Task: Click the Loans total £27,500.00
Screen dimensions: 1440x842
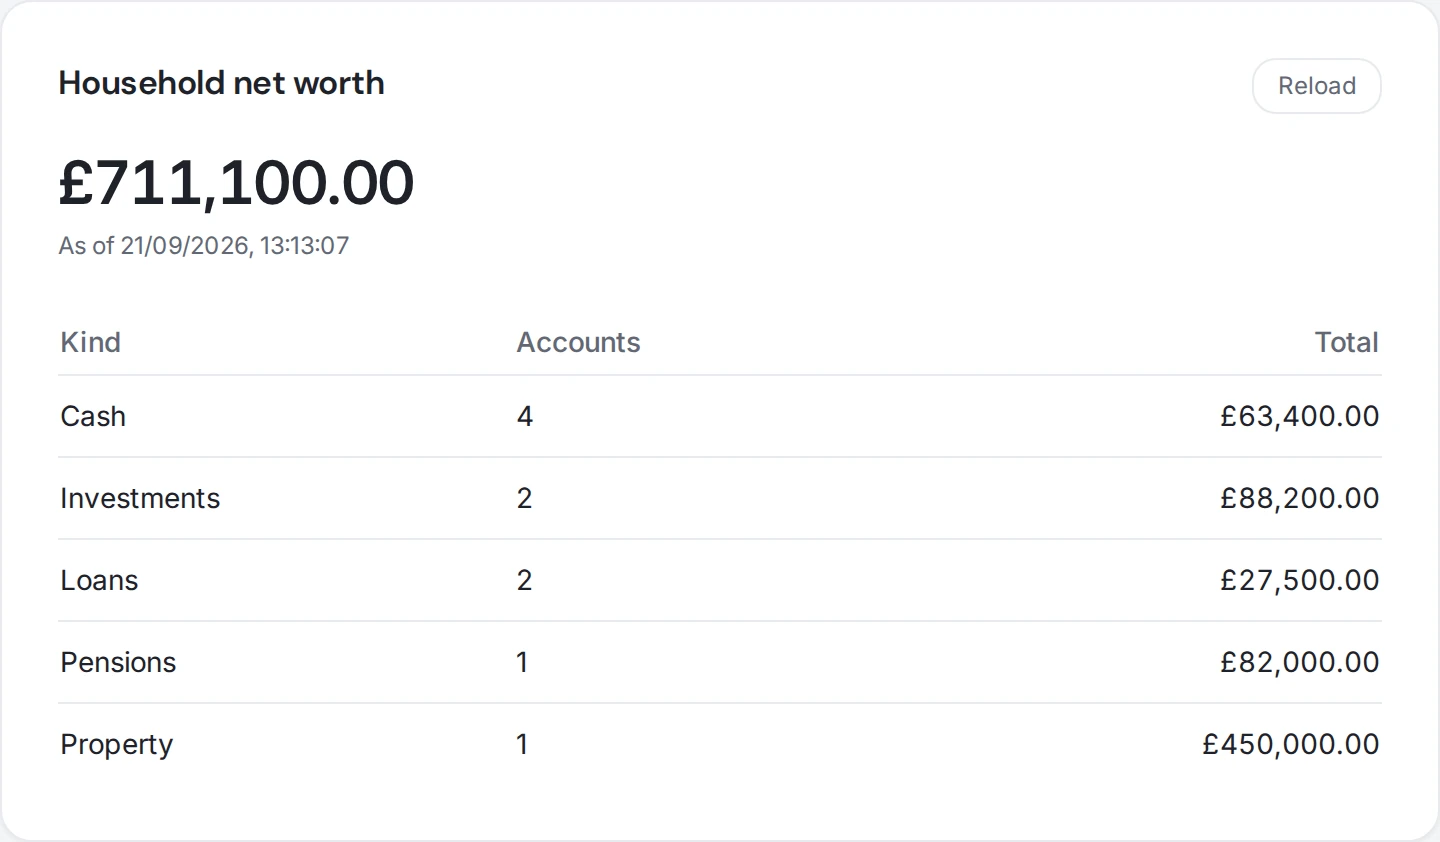Action: (x=1299, y=580)
